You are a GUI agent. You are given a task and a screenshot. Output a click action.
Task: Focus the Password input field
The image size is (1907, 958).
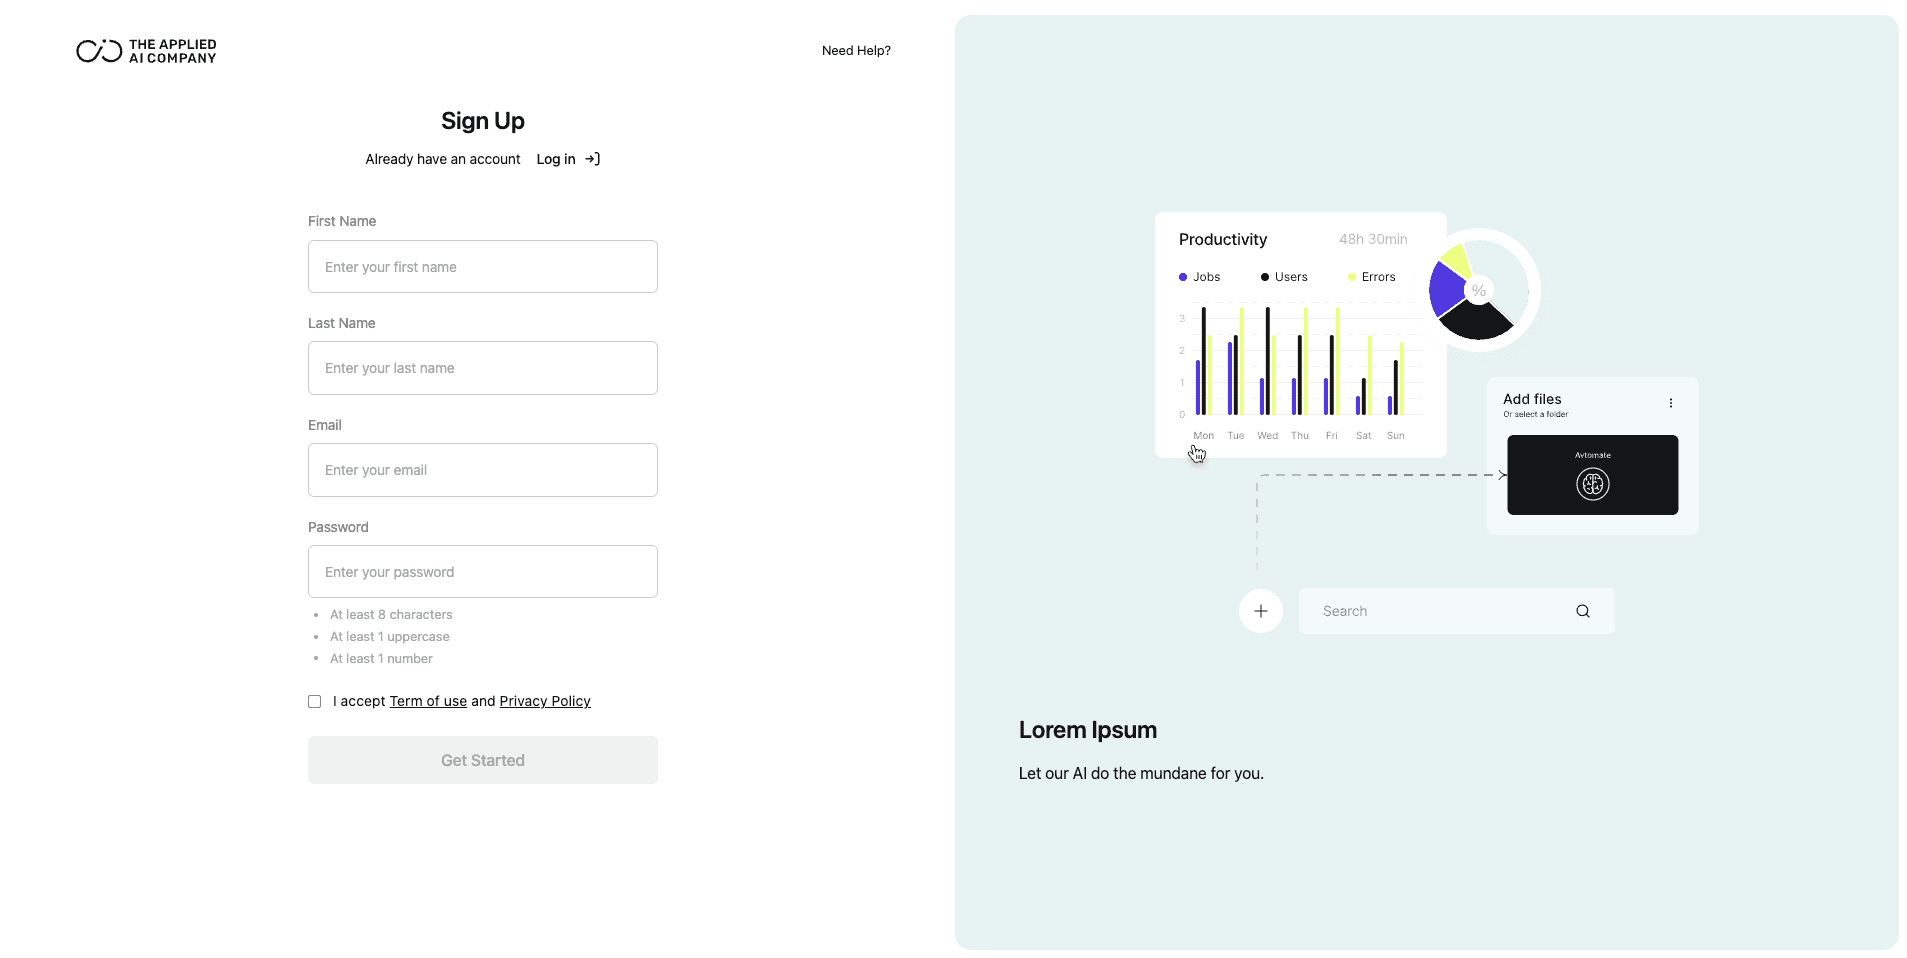tap(482, 571)
